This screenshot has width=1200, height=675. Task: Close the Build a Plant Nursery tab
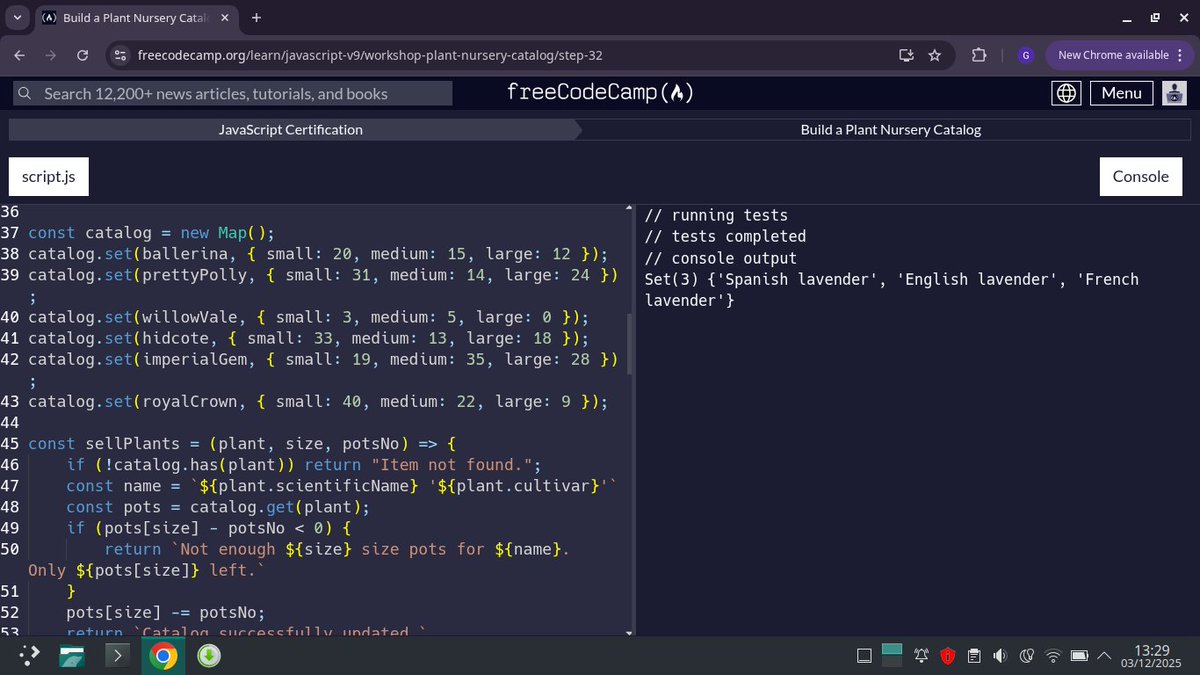pos(224,18)
